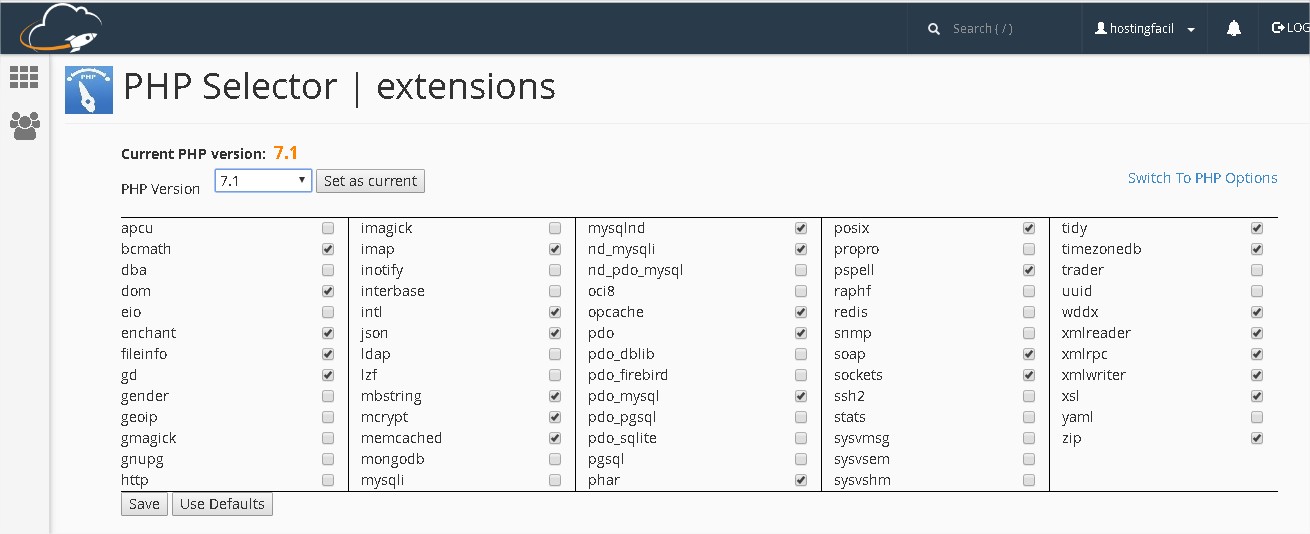Click the PHP Selector page icon
The height and width of the screenshot is (534, 1310).
coord(88,90)
